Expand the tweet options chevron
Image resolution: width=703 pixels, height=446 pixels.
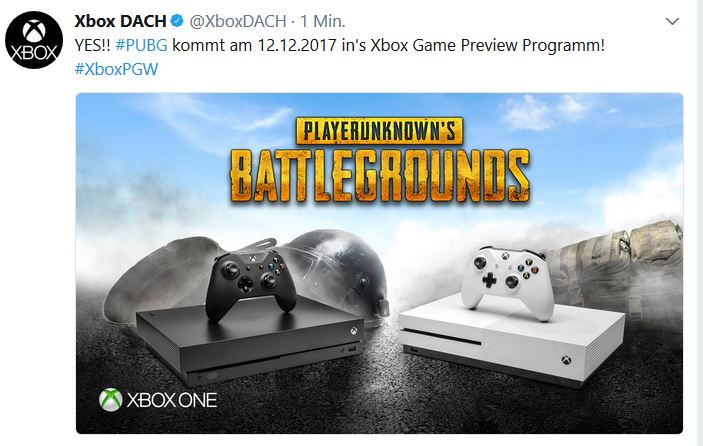click(x=672, y=21)
